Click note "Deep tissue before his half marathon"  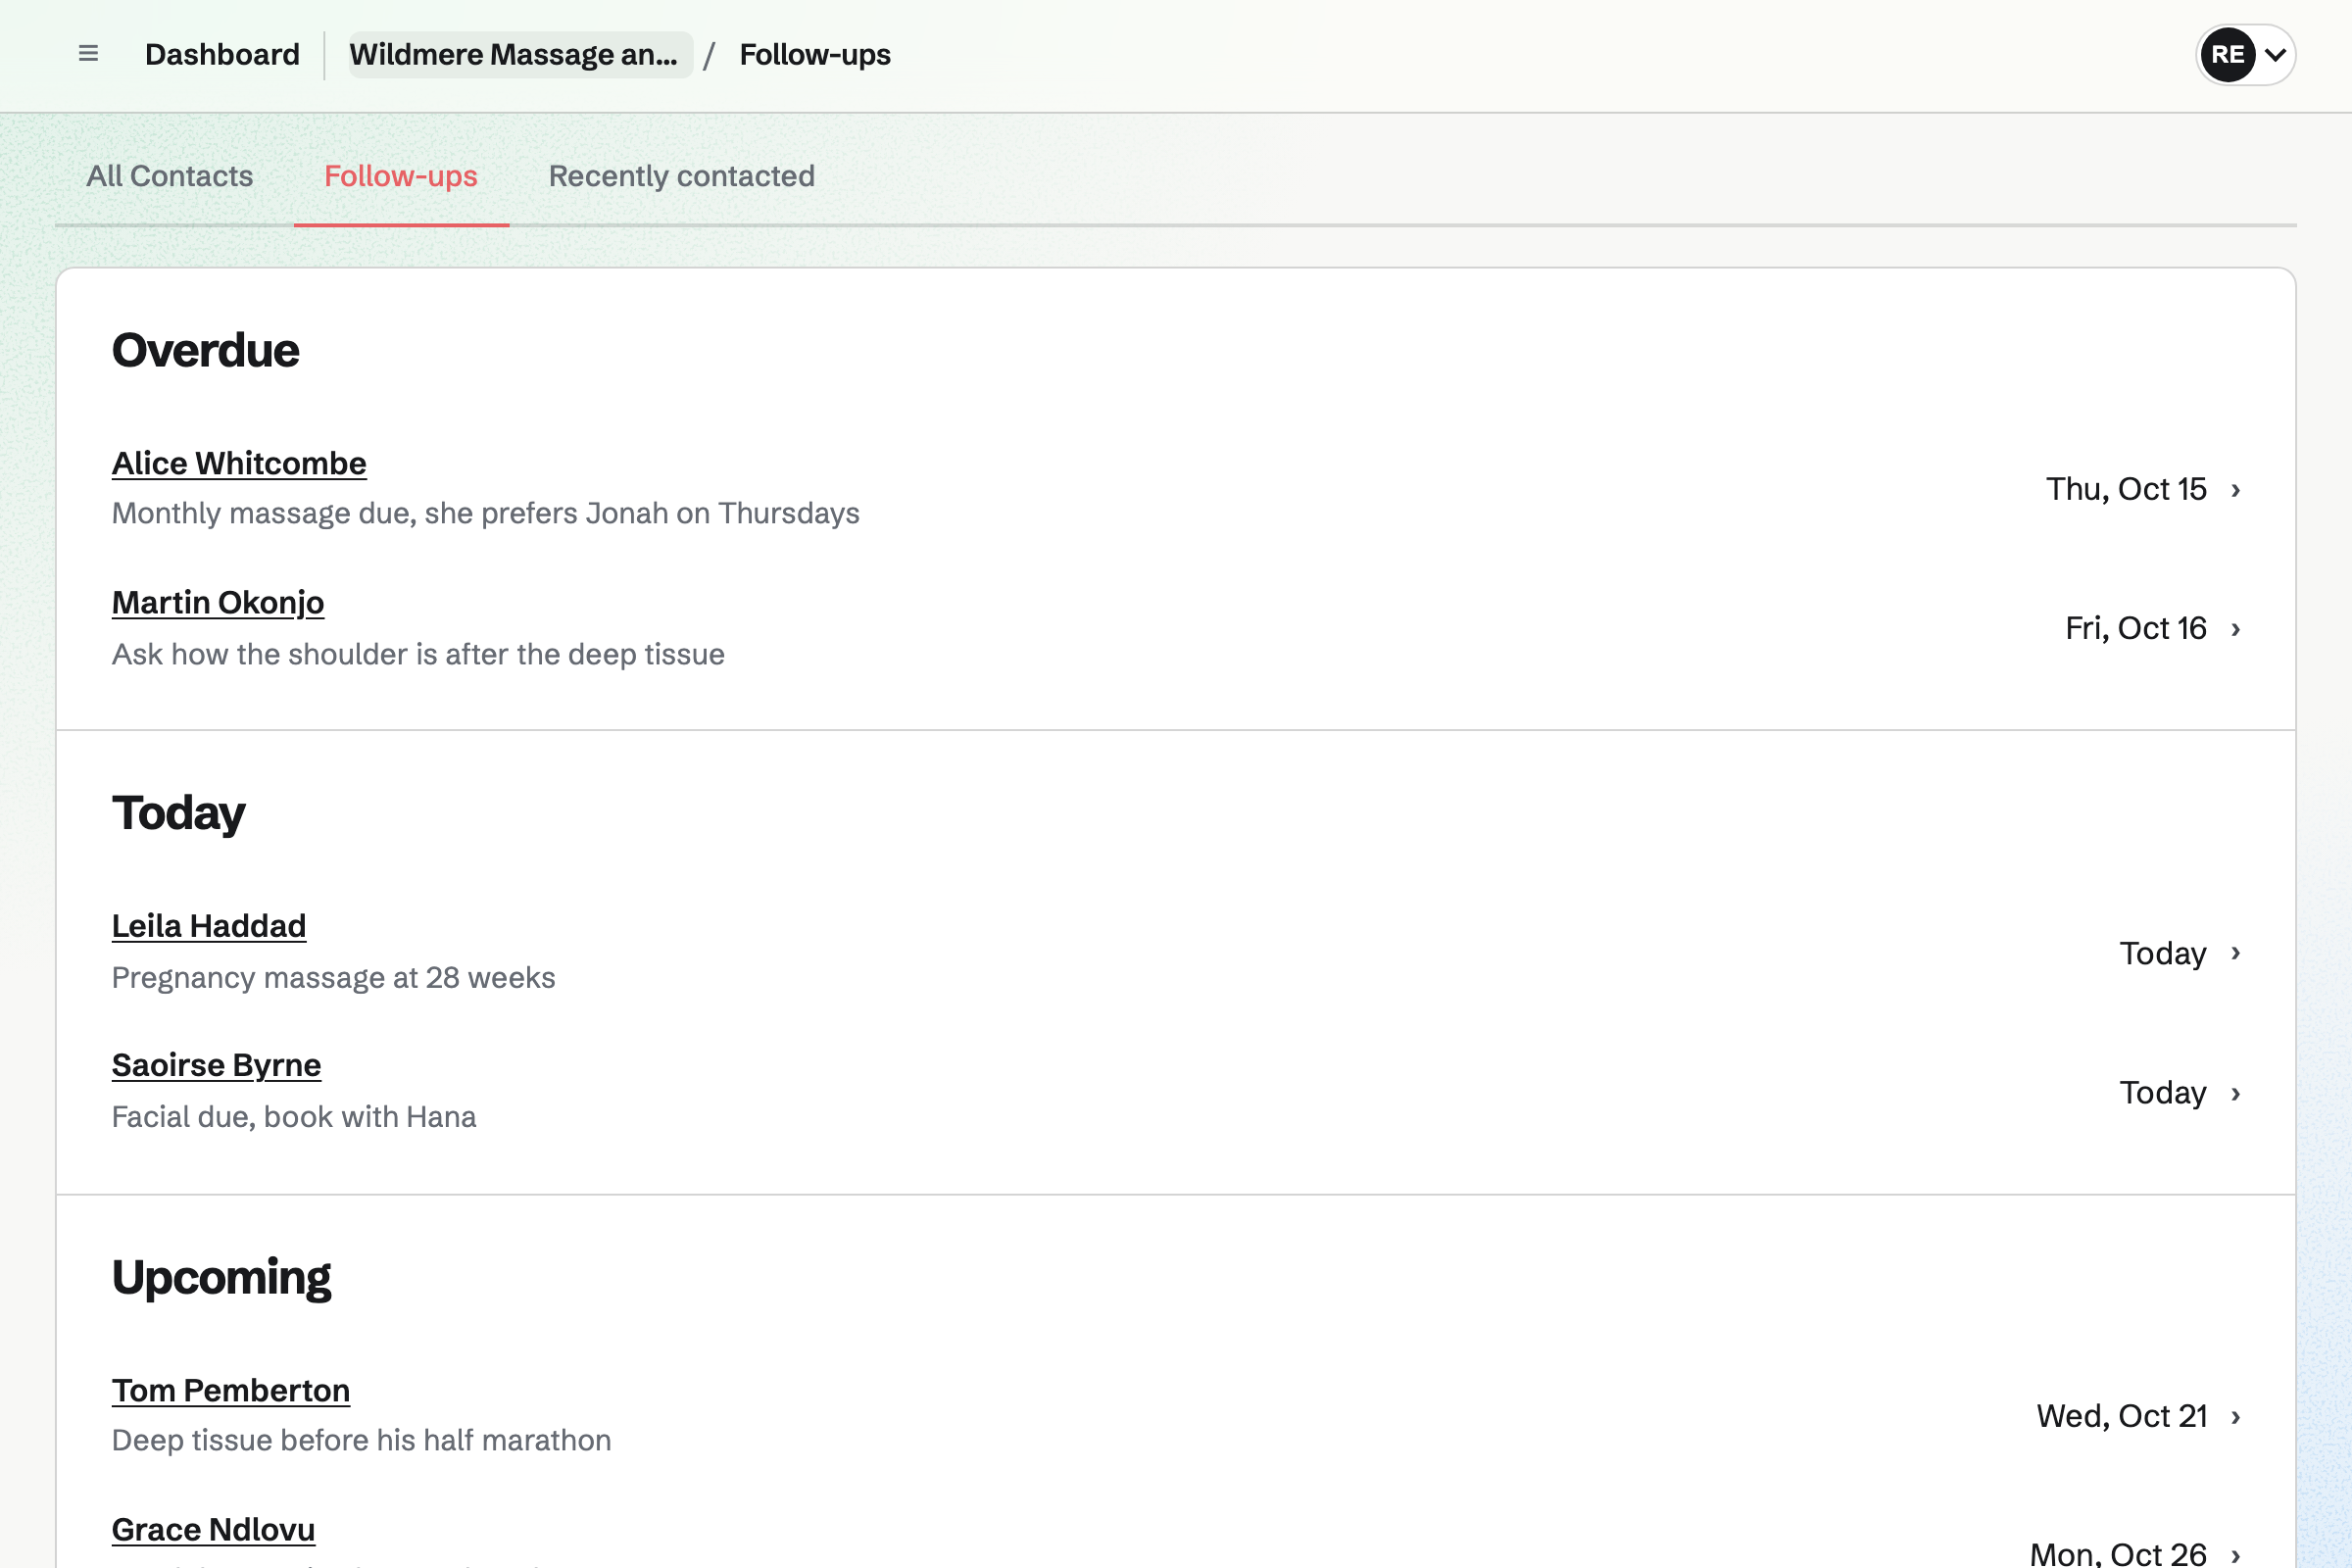point(361,1440)
